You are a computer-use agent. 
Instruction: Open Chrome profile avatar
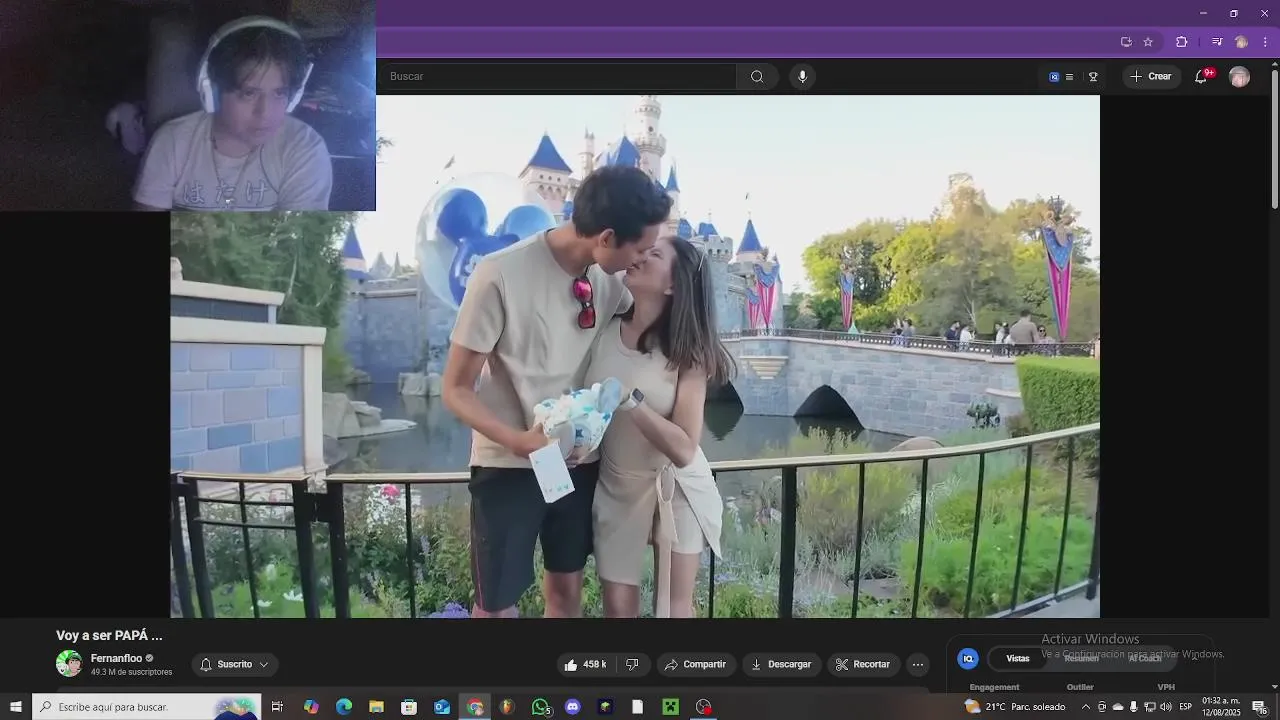pyautogui.click(x=1241, y=42)
